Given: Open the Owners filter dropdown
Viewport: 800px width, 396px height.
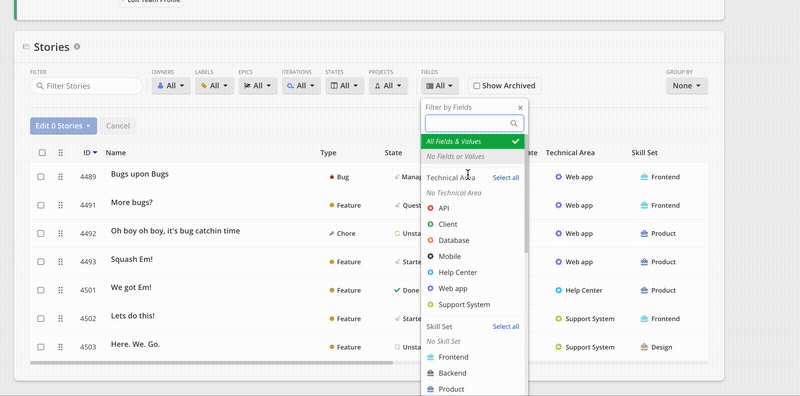Looking at the screenshot, I should pyautogui.click(x=171, y=86).
